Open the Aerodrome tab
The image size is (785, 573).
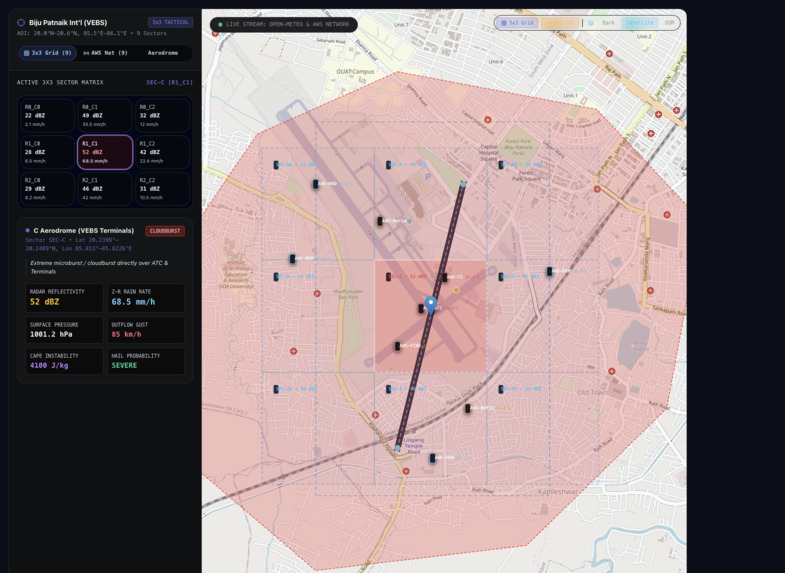[163, 53]
